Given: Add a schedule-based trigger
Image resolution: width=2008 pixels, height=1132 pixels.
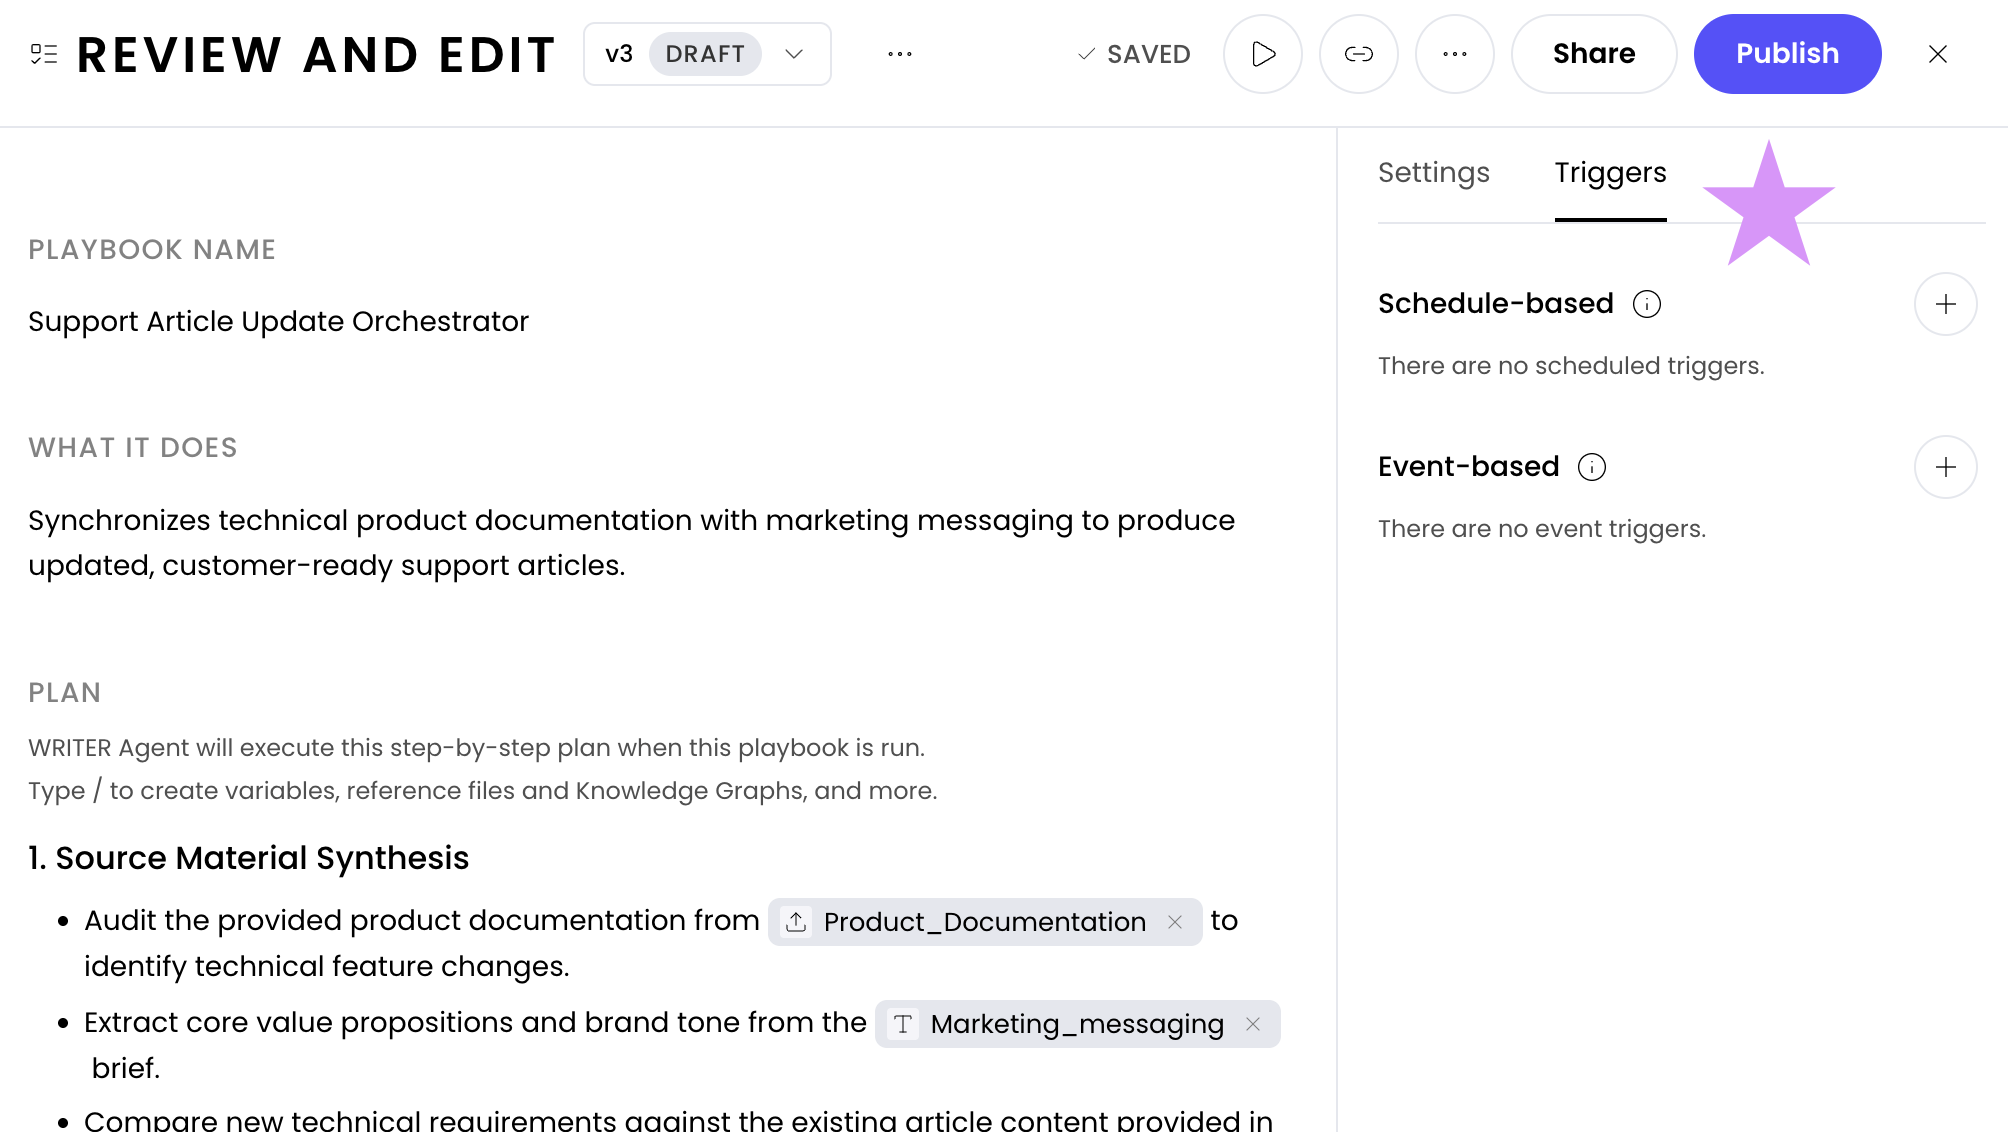Looking at the screenshot, I should coord(1945,304).
